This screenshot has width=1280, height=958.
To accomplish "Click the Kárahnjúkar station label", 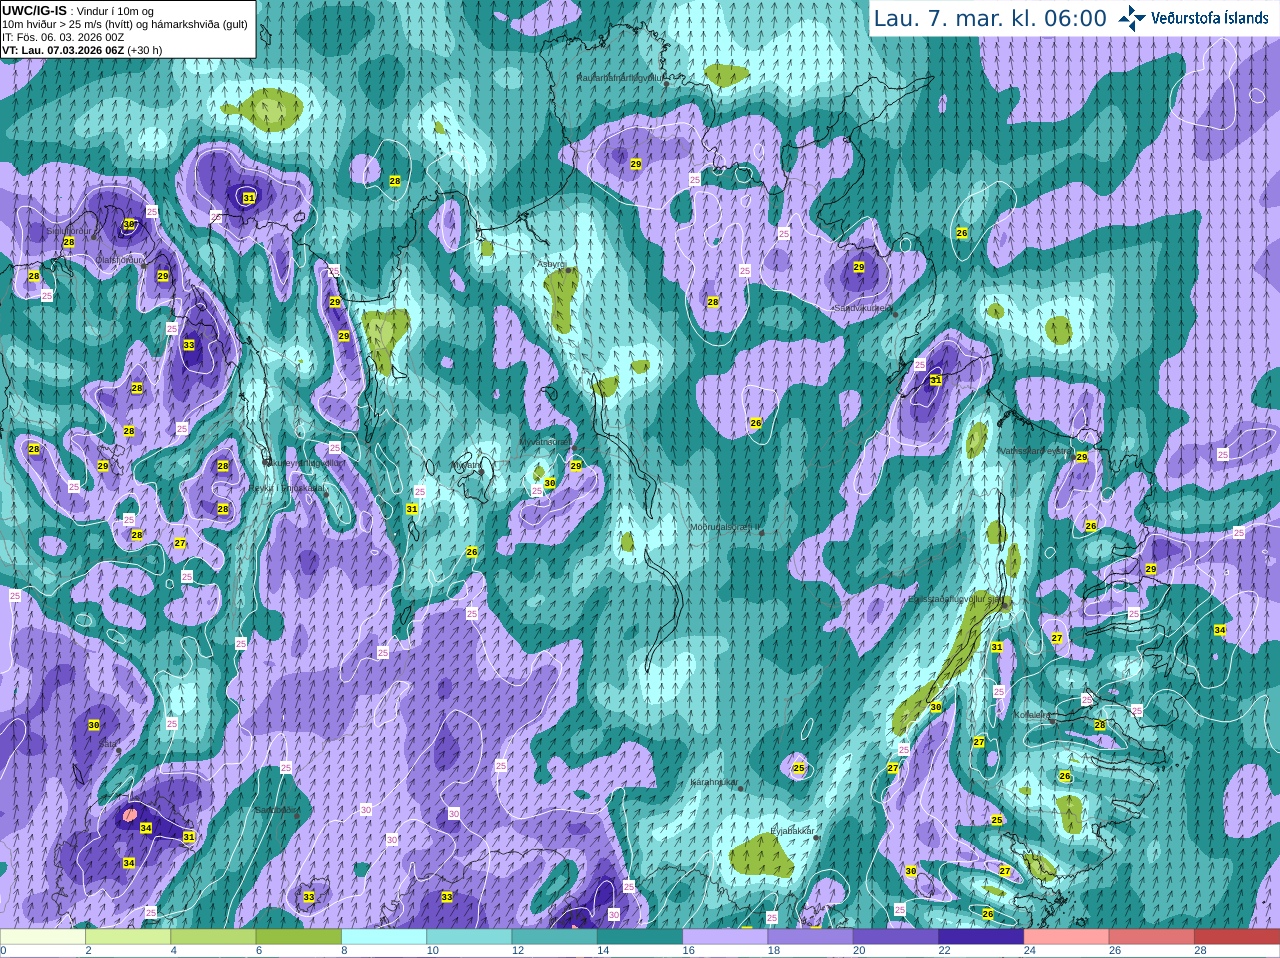I will coord(714,782).
